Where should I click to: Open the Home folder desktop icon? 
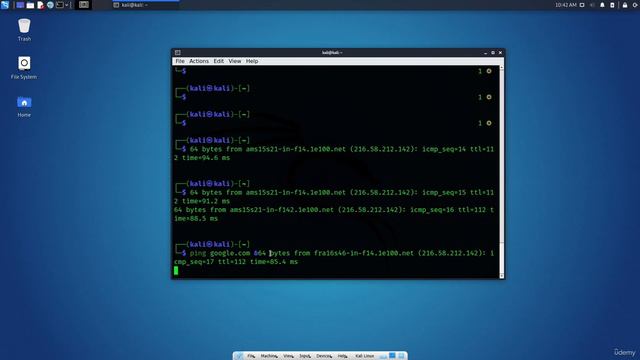(x=24, y=107)
